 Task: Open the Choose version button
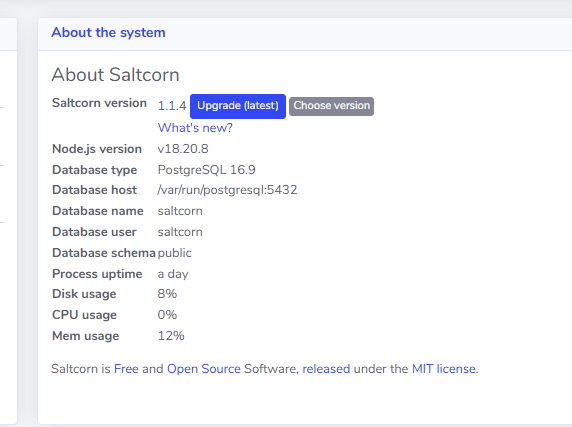pyautogui.click(x=331, y=106)
